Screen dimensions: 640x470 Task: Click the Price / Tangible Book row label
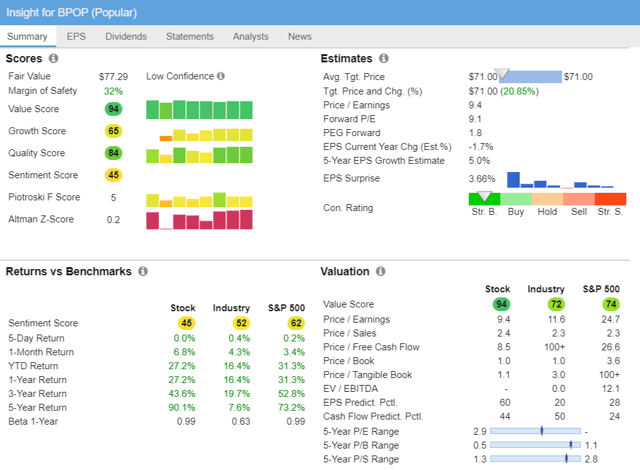click(367, 375)
